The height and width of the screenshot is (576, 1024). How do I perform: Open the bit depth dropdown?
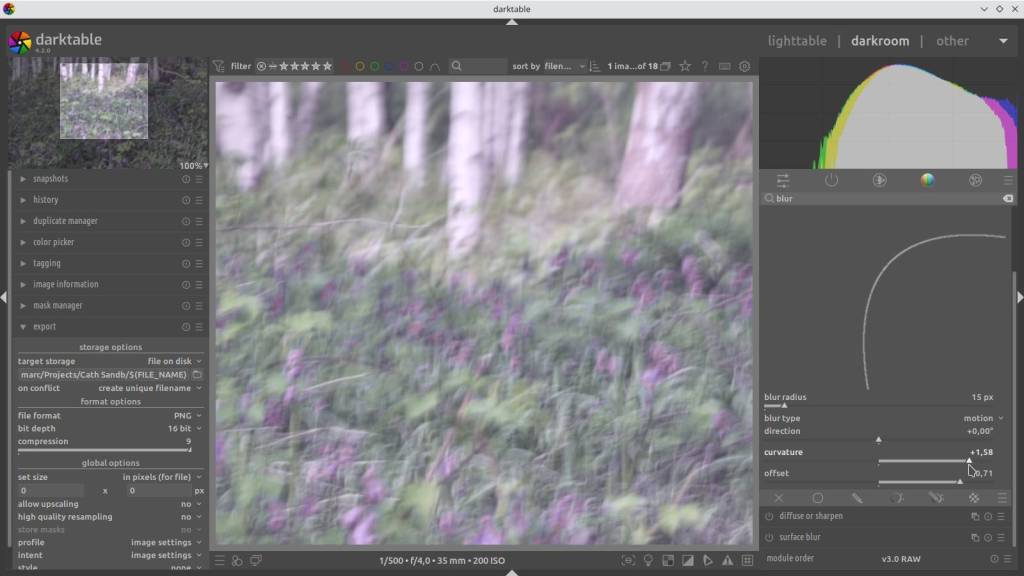(110, 429)
